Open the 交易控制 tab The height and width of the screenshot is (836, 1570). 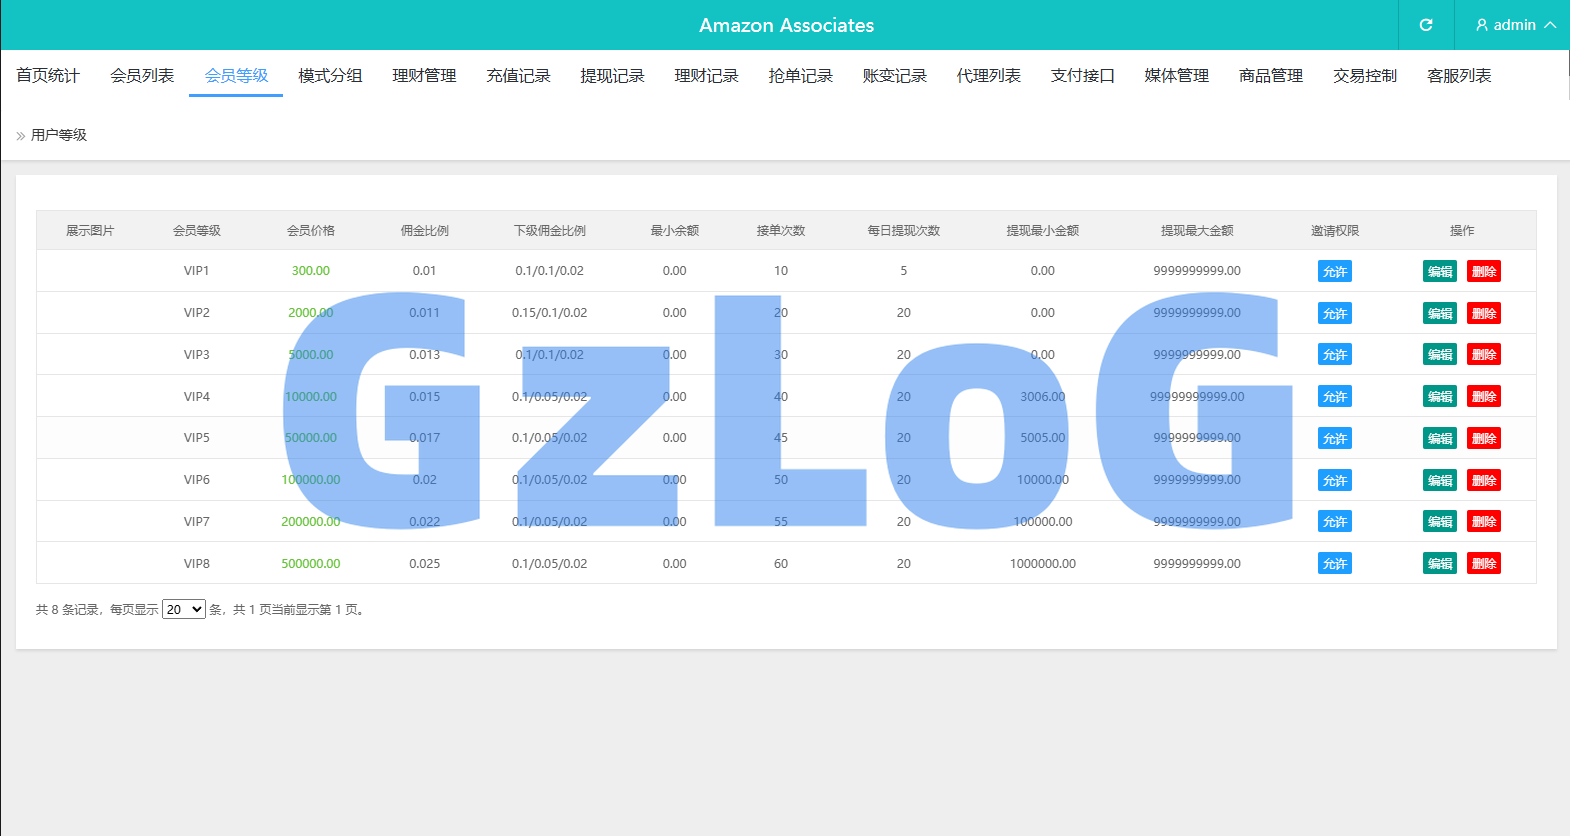[1364, 76]
